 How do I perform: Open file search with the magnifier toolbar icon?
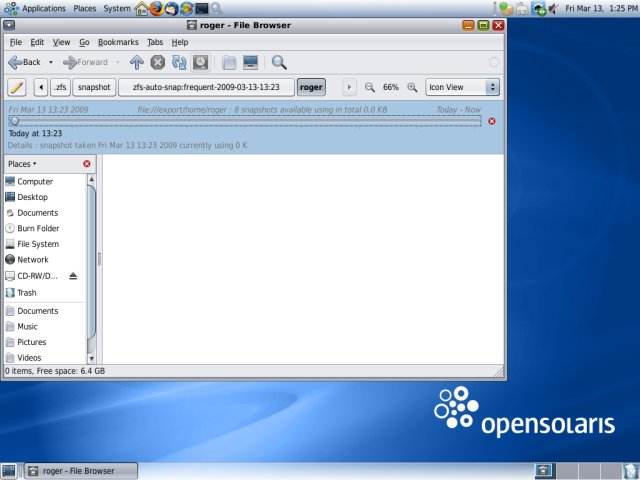click(279, 62)
